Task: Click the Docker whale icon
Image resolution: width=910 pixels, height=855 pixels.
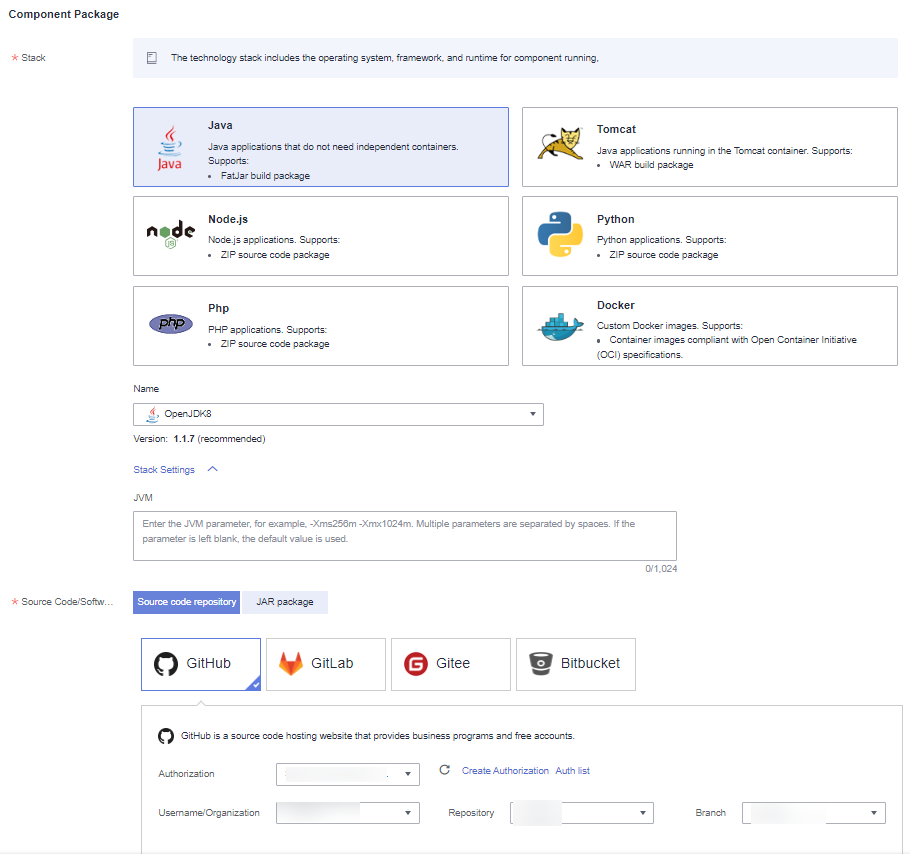Action: click(560, 327)
